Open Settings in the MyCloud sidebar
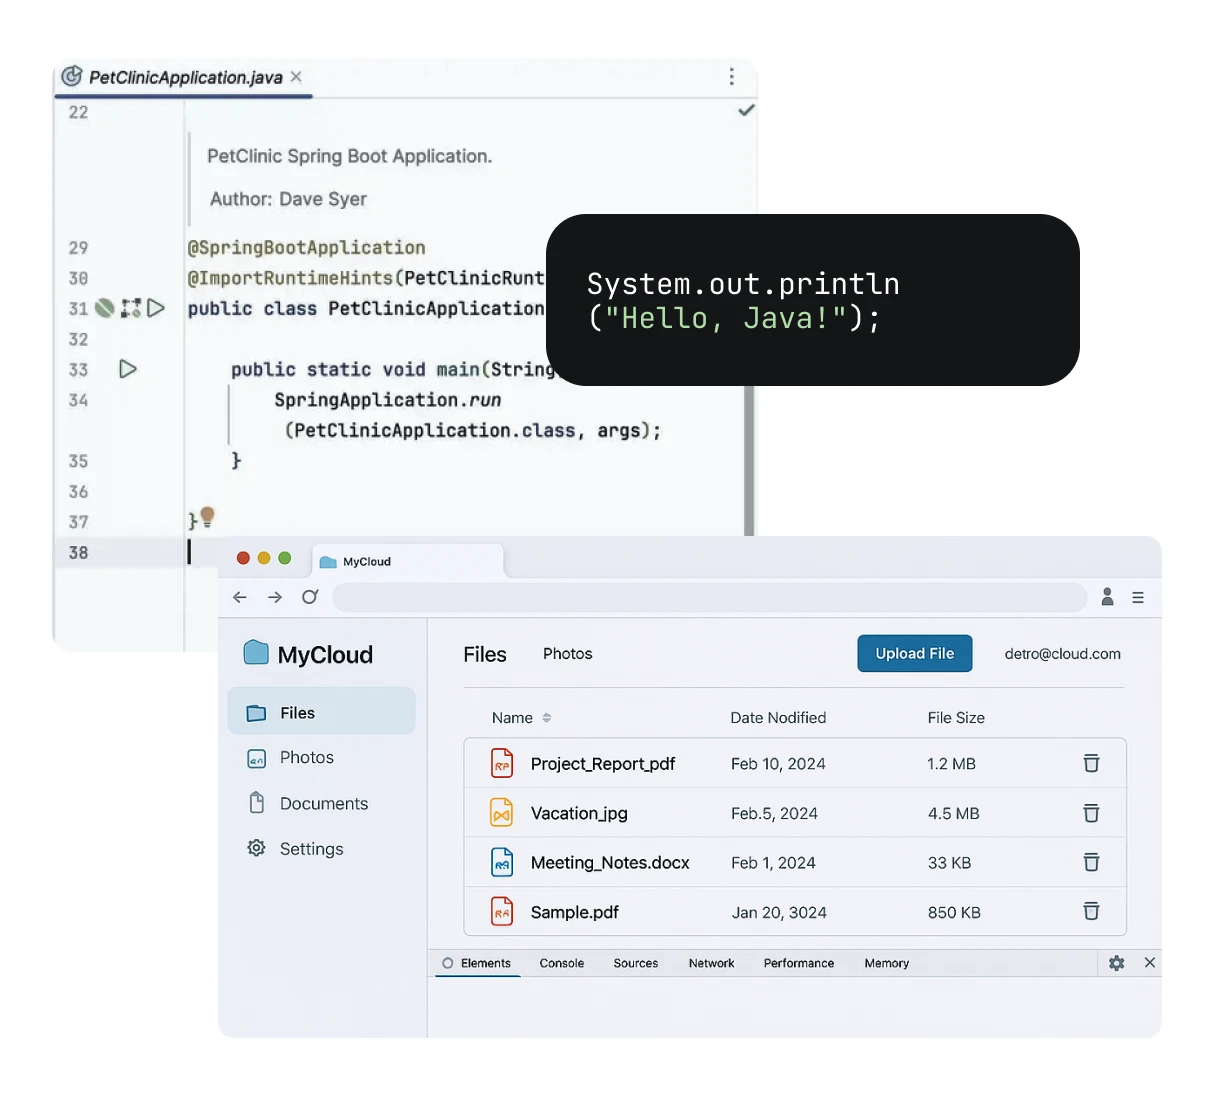Screen dimensions: 1226x1100 tap(311, 849)
